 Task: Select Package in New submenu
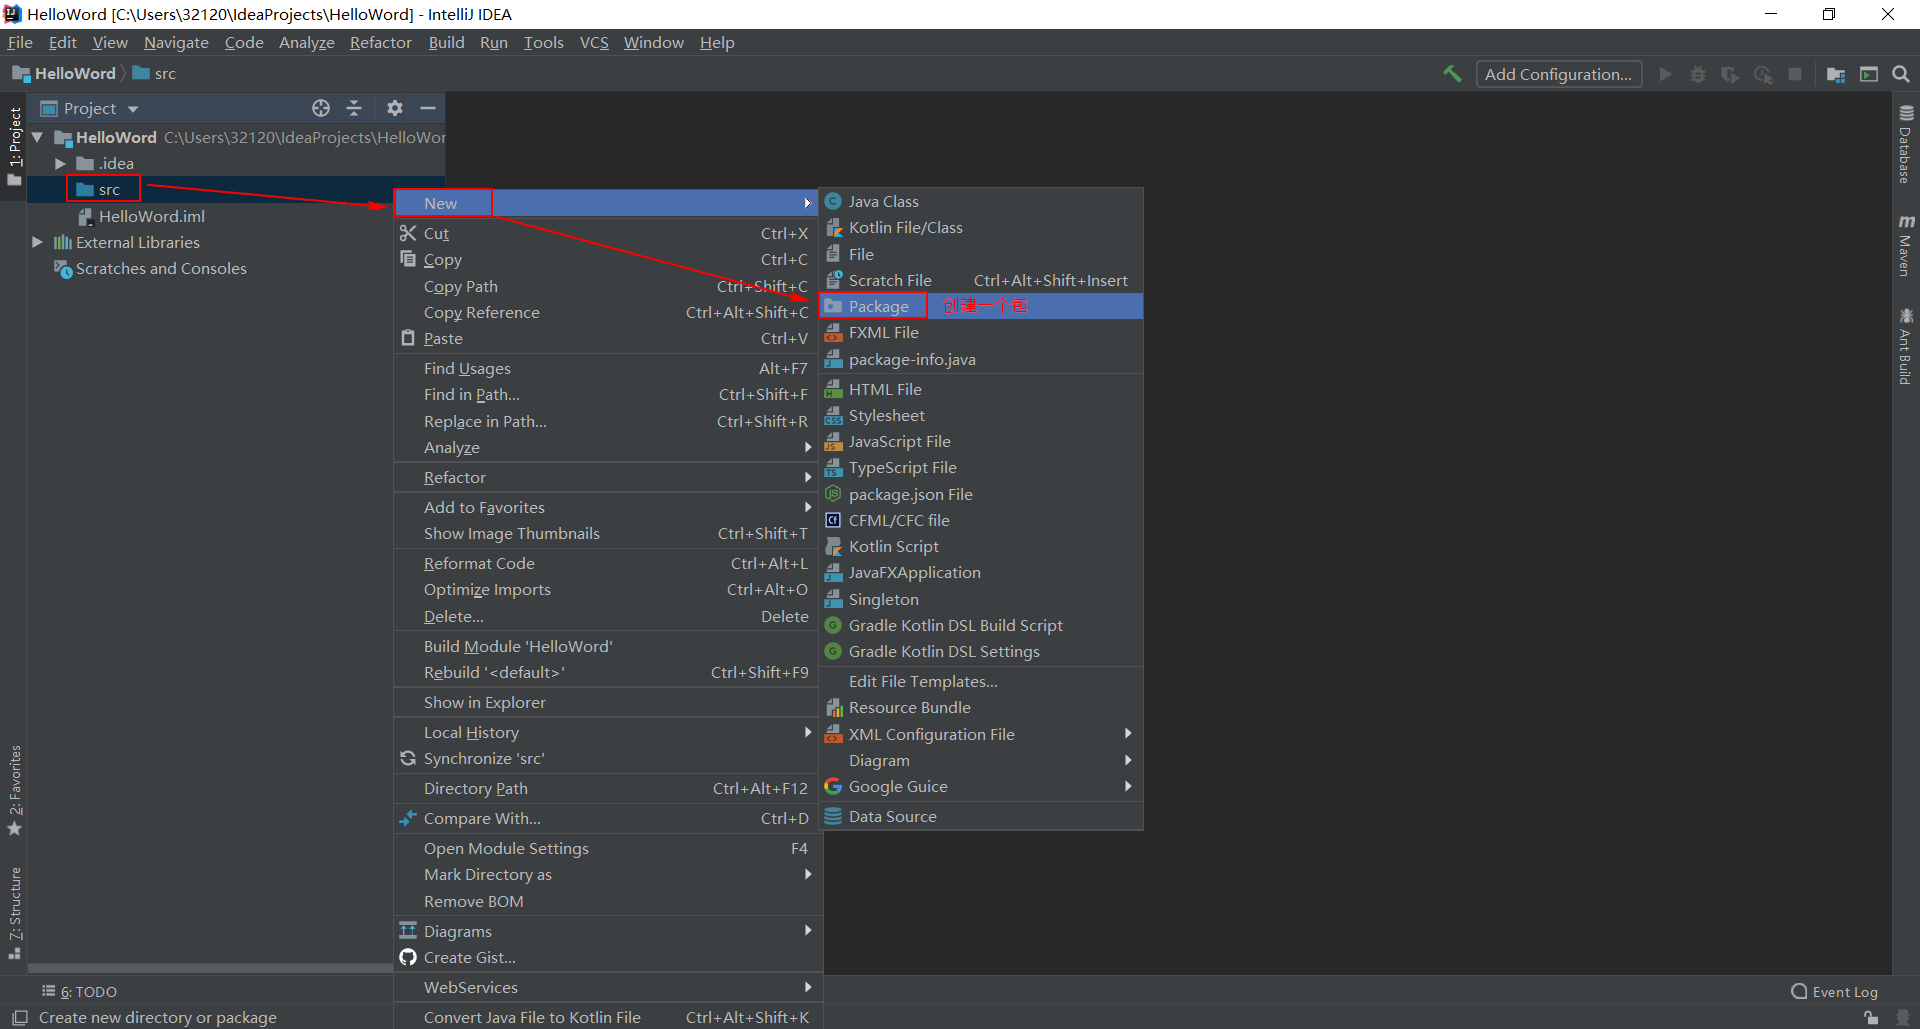click(x=981, y=306)
